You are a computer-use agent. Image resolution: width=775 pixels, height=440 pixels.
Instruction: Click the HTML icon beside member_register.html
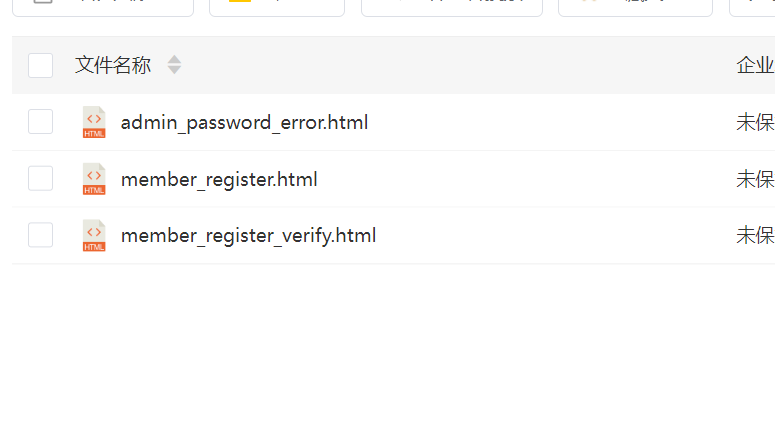tap(94, 179)
